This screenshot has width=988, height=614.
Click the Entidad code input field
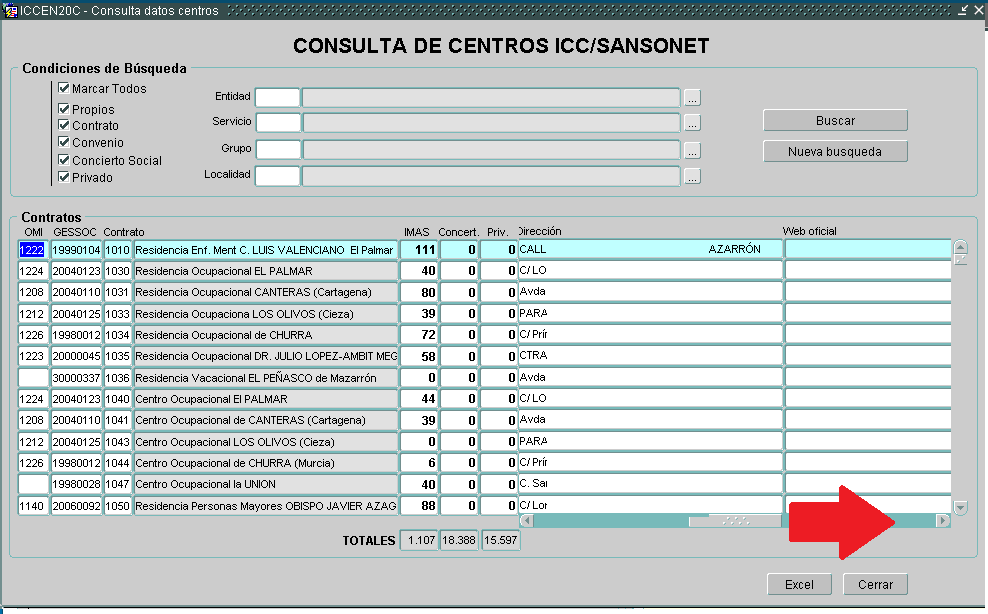277,97
